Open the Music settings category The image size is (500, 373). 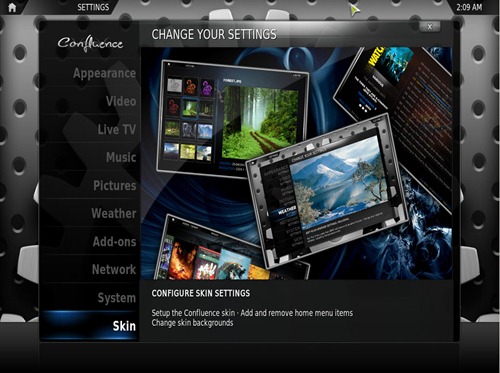90,157
